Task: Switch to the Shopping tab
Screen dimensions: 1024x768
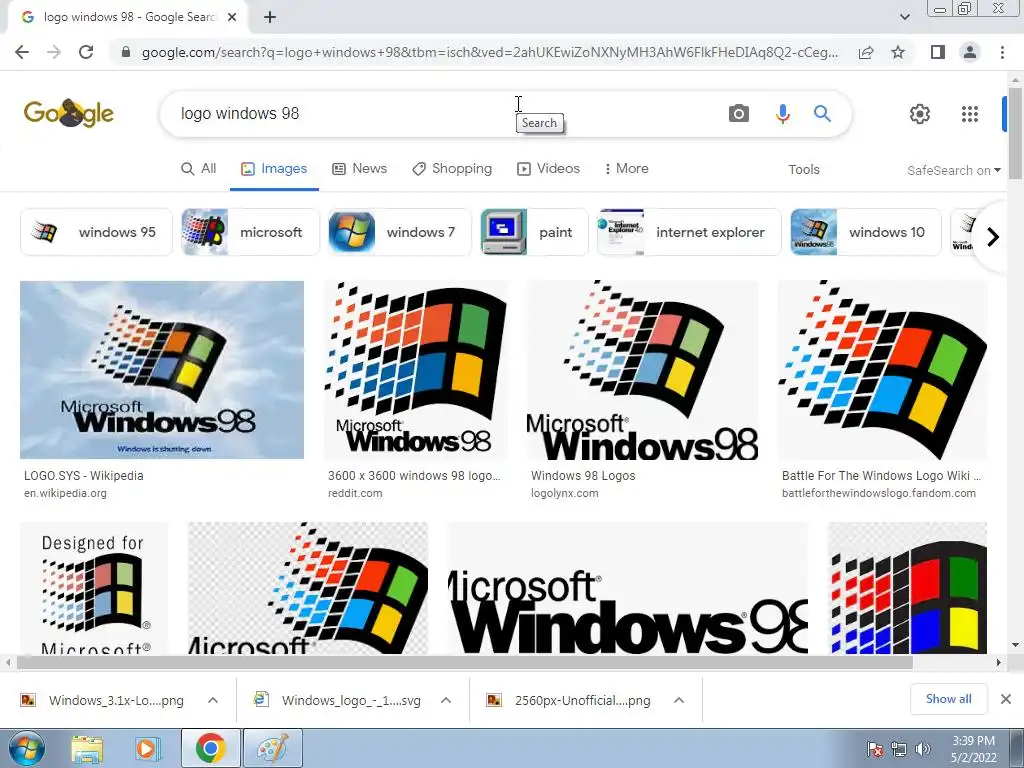Action: point(451,168)
